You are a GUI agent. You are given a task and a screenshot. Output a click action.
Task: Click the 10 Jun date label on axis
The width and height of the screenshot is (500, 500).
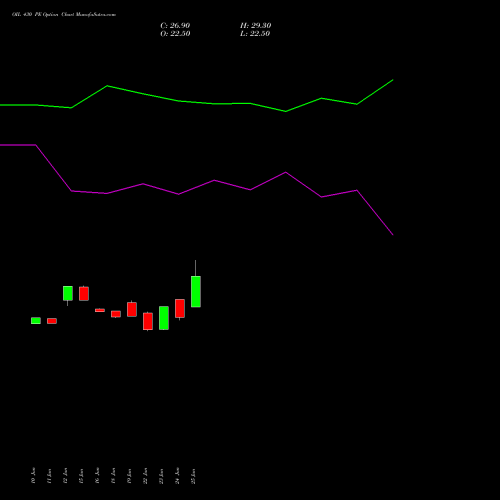pos(33,475)
